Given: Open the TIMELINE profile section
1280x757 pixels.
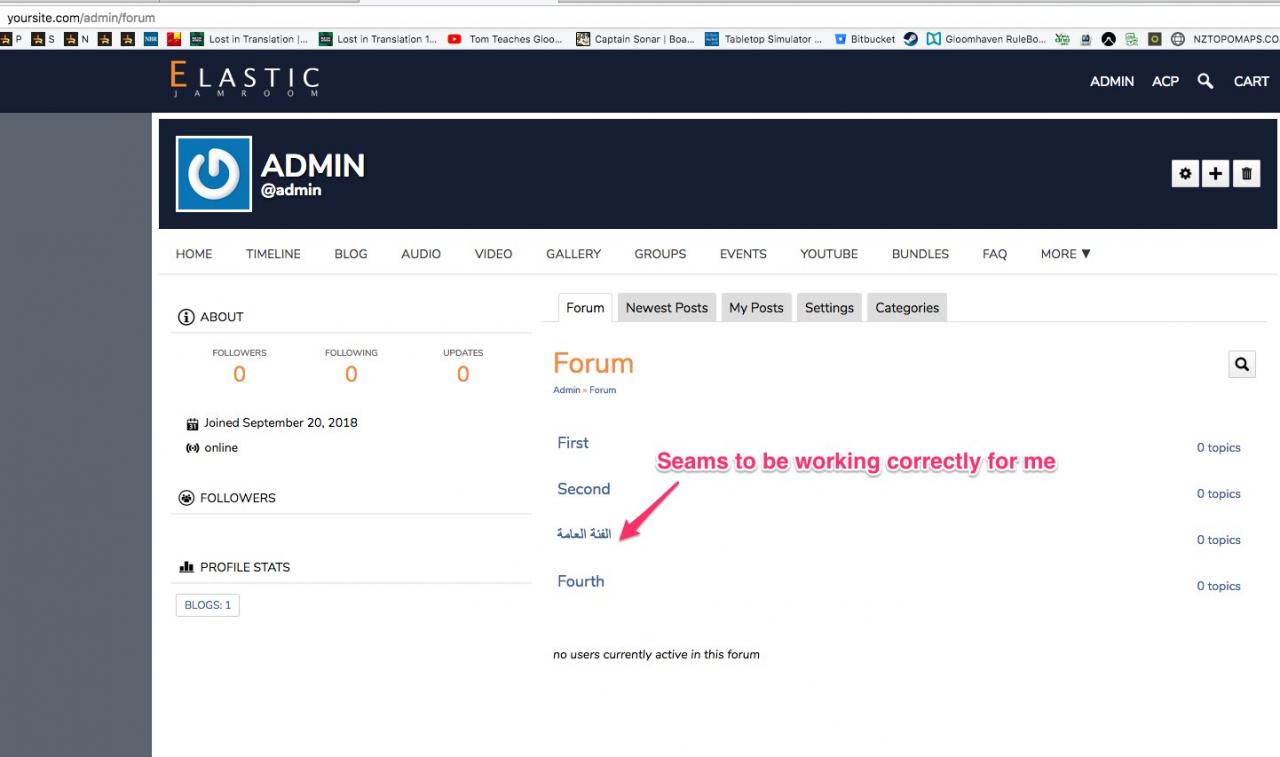Looking at the screenshot, I should tap(273, 254).
